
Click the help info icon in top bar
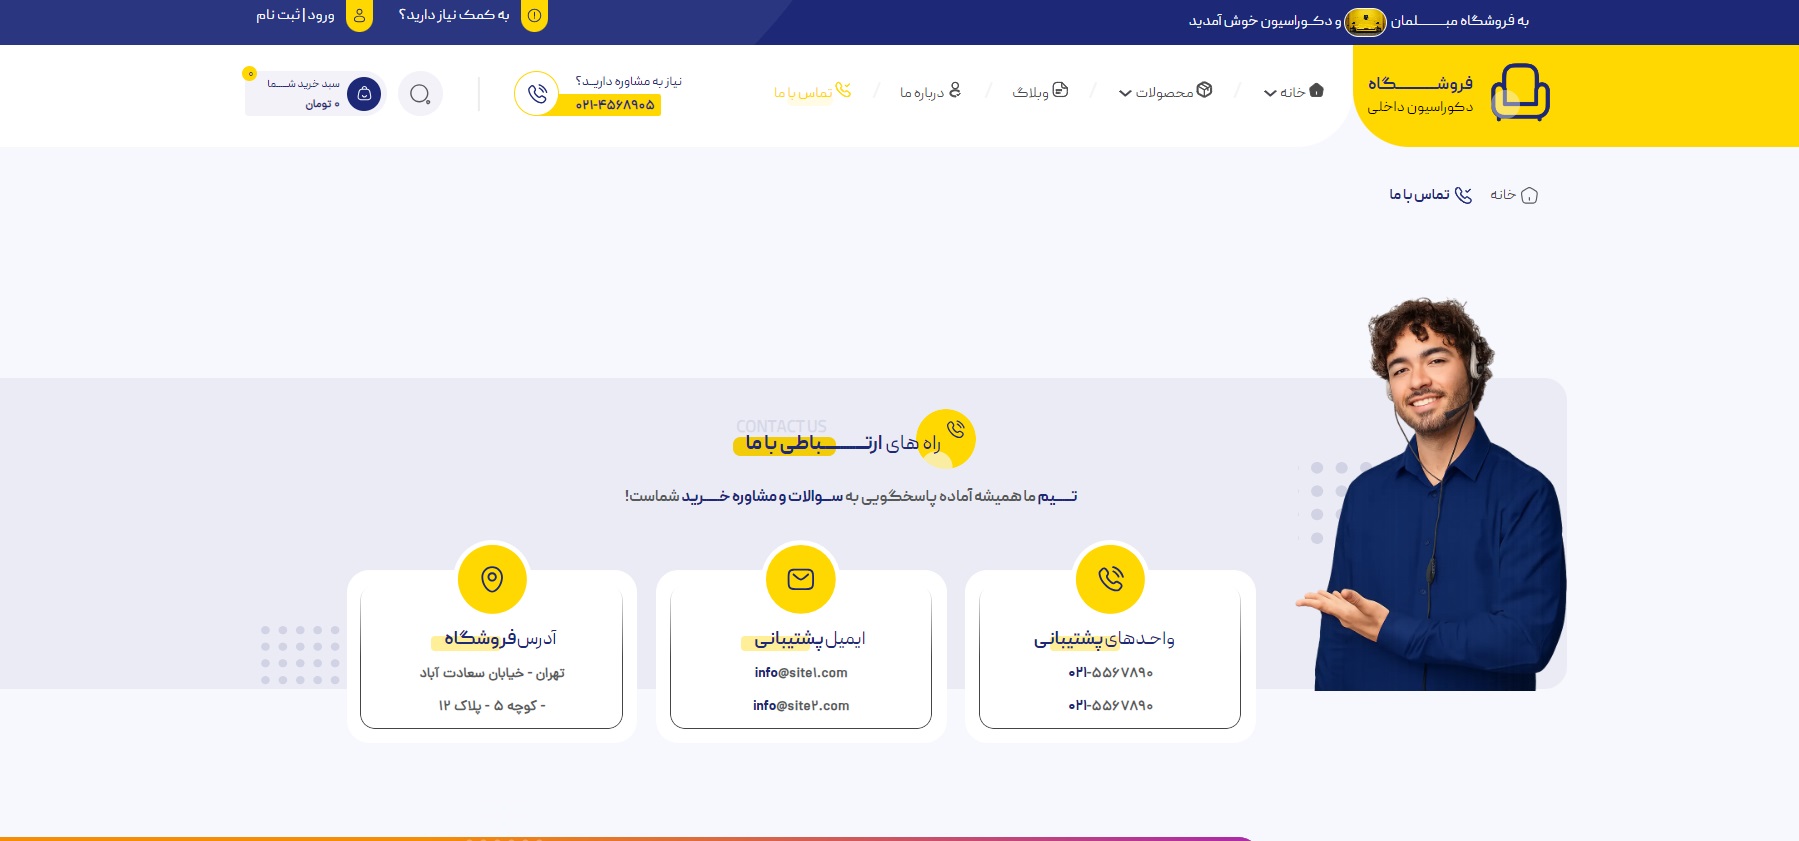(x=535, y=15)
